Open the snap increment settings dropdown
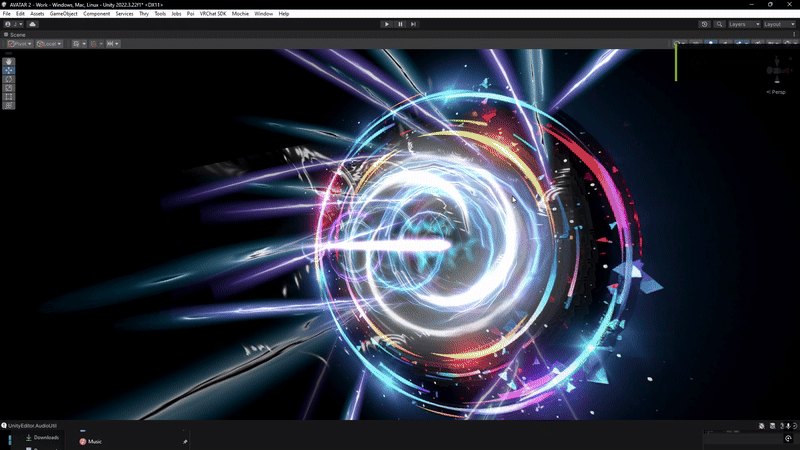This screenshot has height=450, width=800. point(113,44)
